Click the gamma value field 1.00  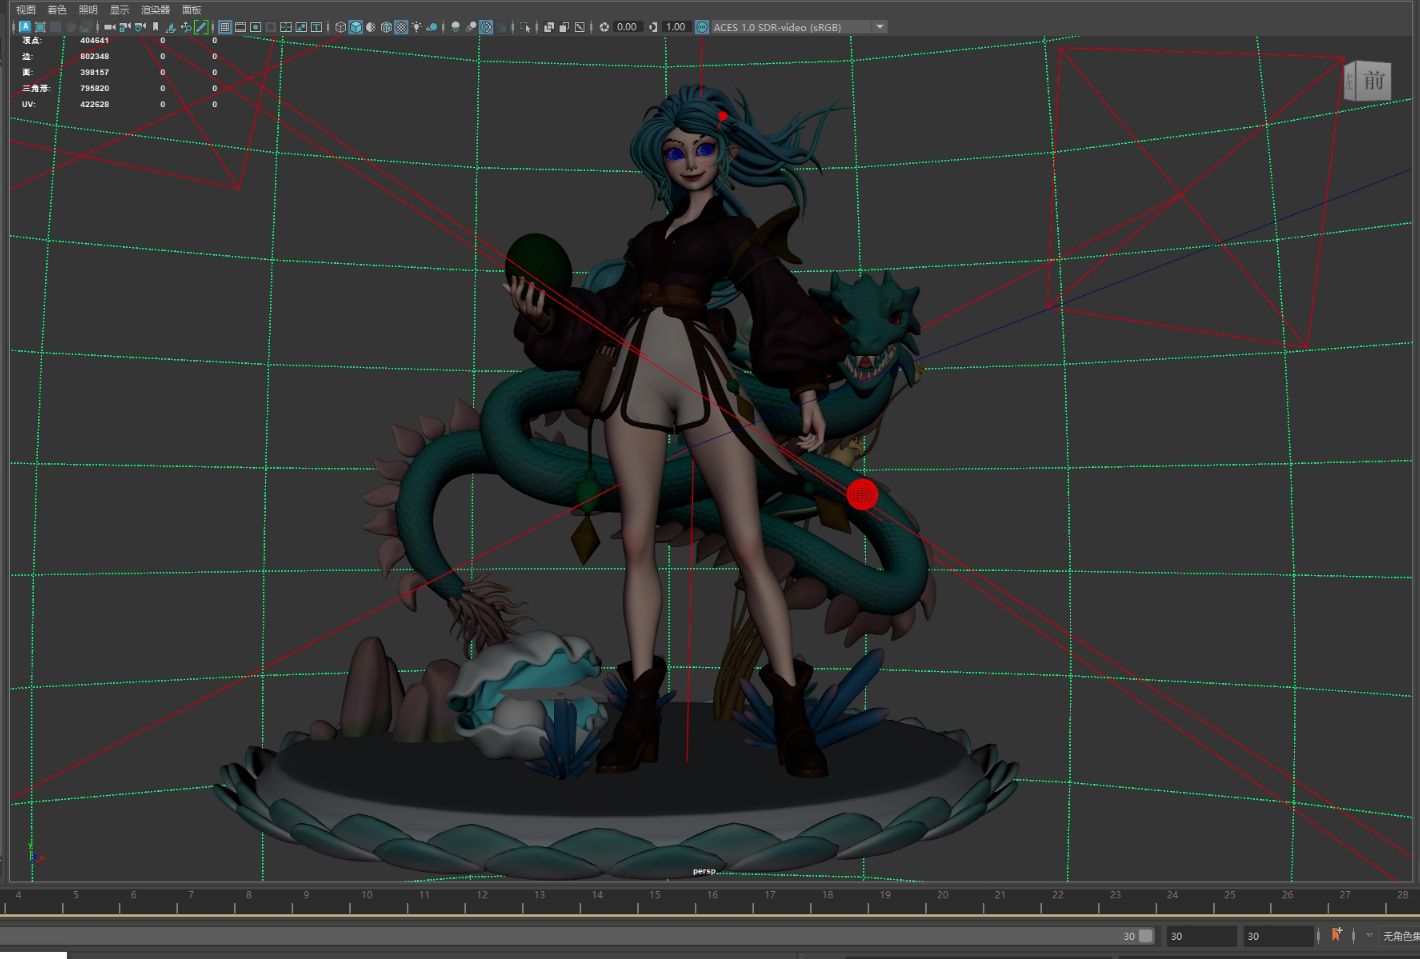(677, 27)
